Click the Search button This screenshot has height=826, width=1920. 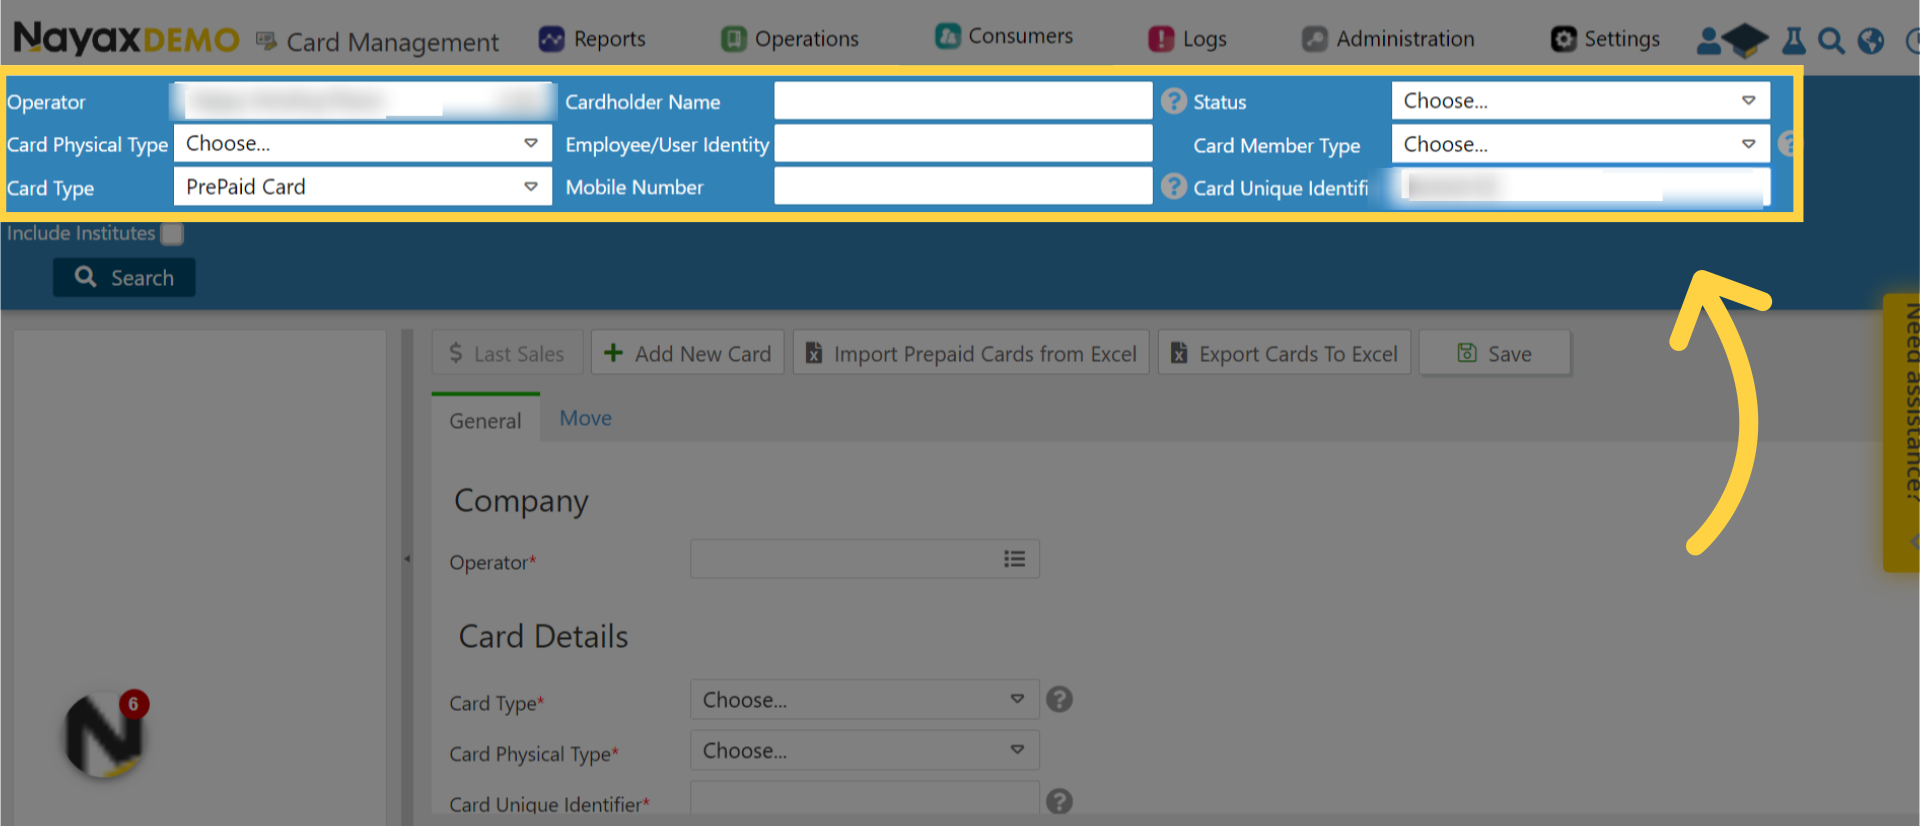(124, 277)
